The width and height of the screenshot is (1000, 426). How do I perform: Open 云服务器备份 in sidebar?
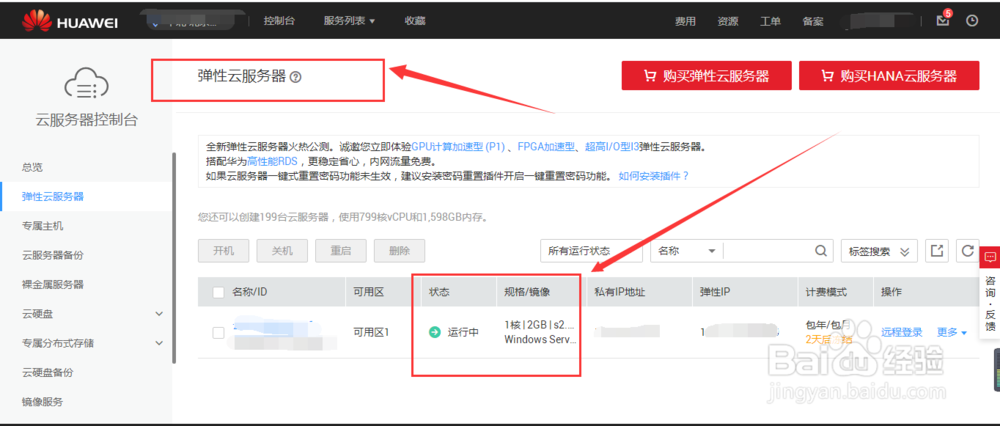[53, 255]
